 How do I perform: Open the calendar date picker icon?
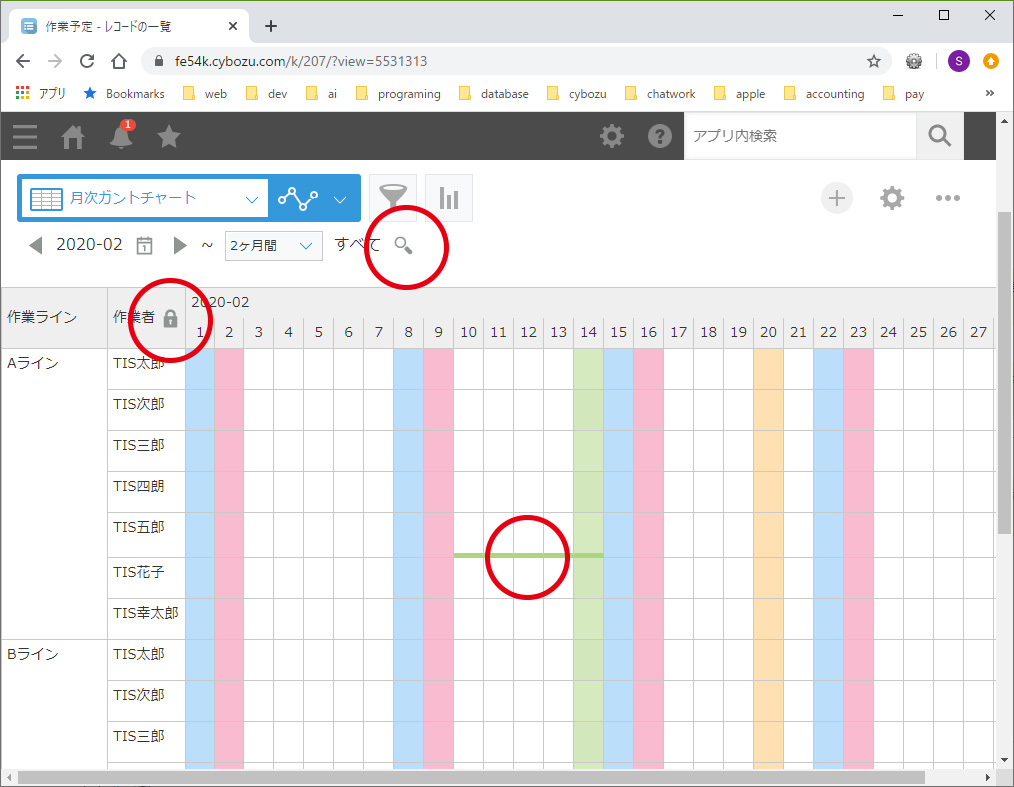(x=144, y=246)
